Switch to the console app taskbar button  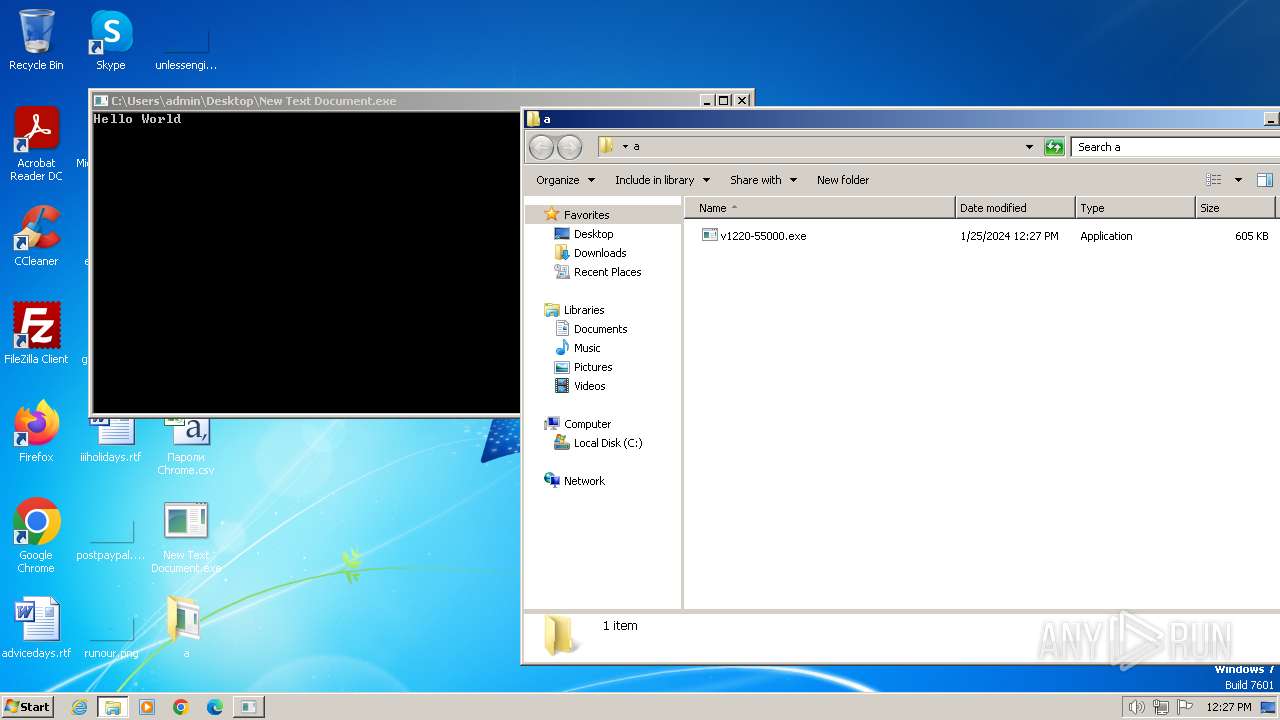click(248, 707)
